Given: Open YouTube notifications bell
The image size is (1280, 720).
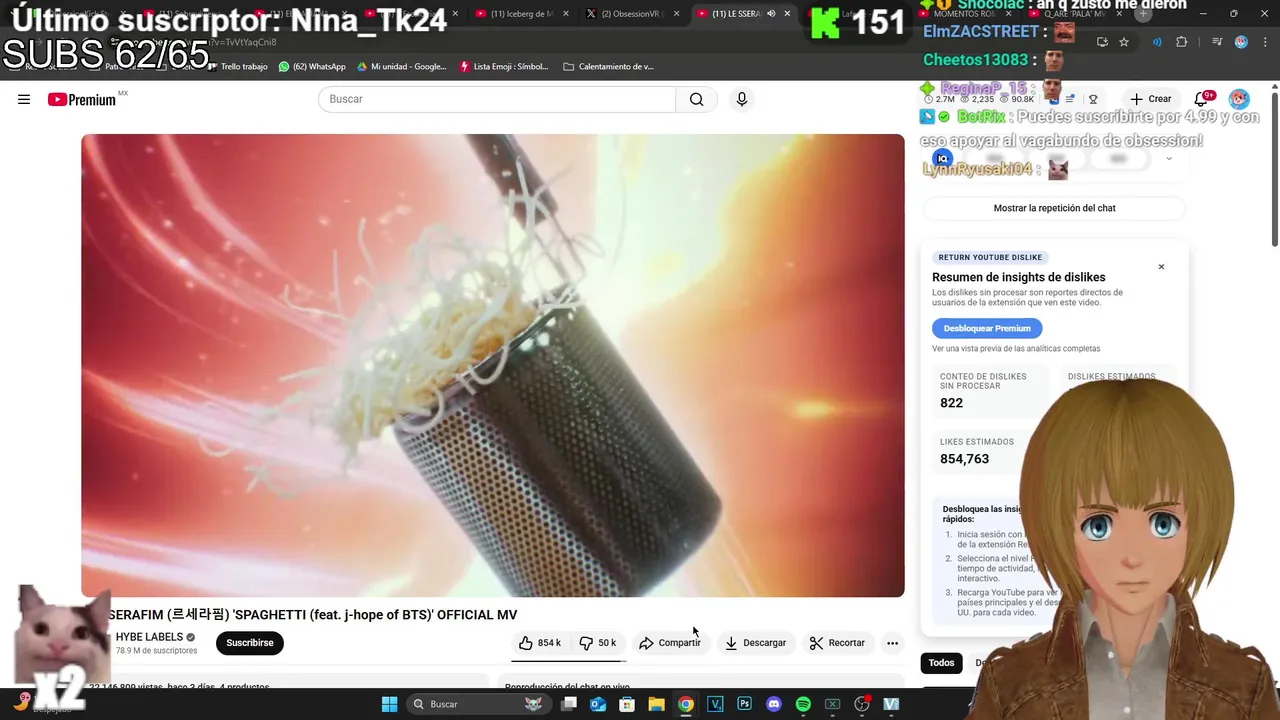Looking at the screenshot, I should 1202,98.
